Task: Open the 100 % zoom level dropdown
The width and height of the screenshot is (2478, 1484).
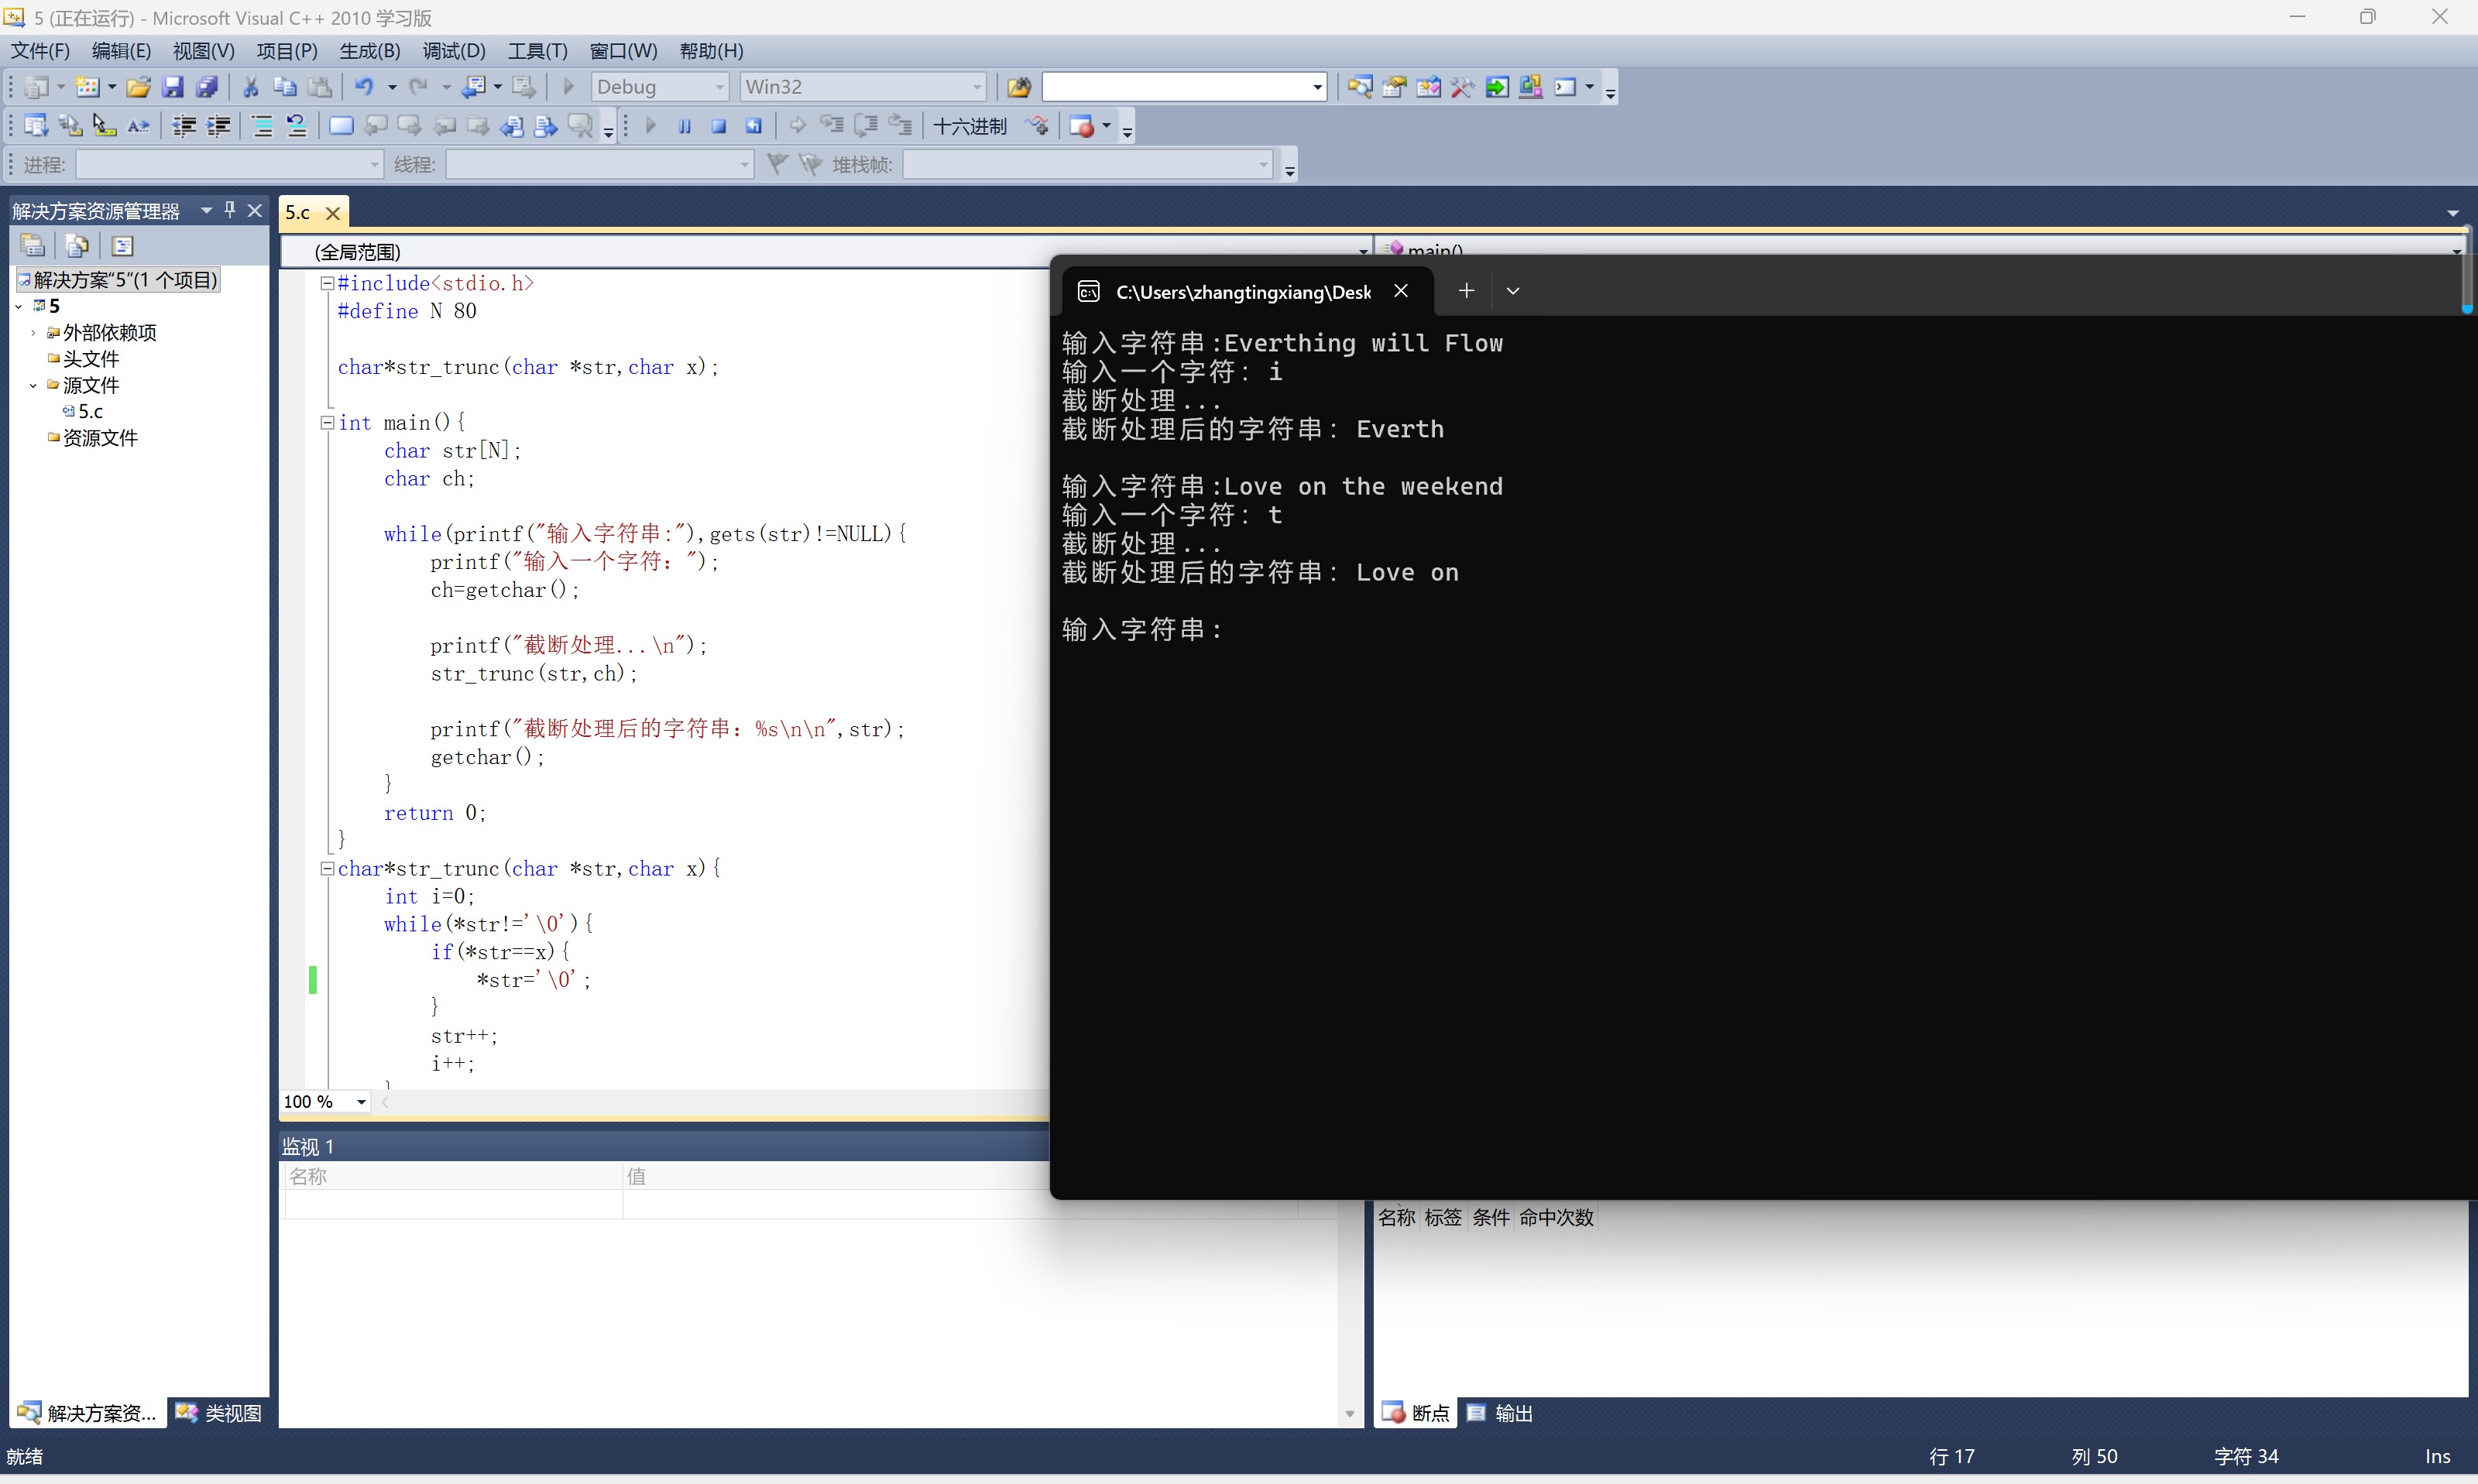Action: (x=361, y=1102)
